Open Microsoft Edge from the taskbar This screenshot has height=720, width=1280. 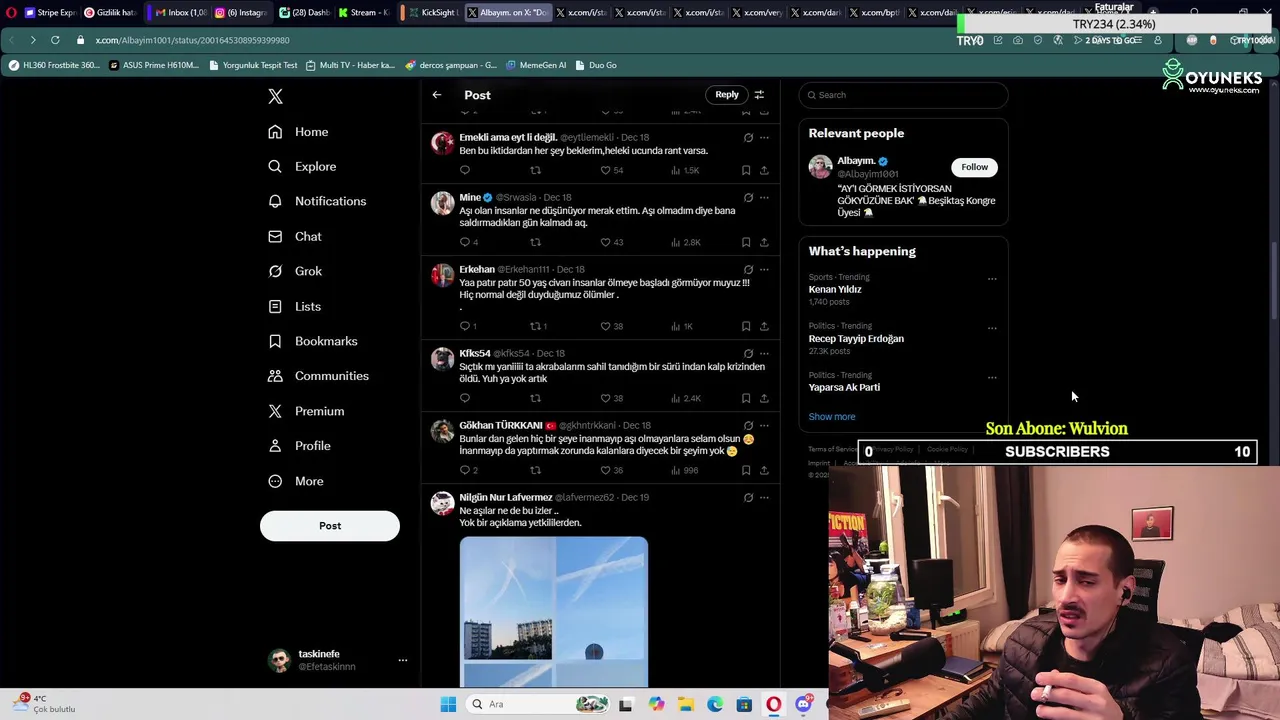pos(714,704)
